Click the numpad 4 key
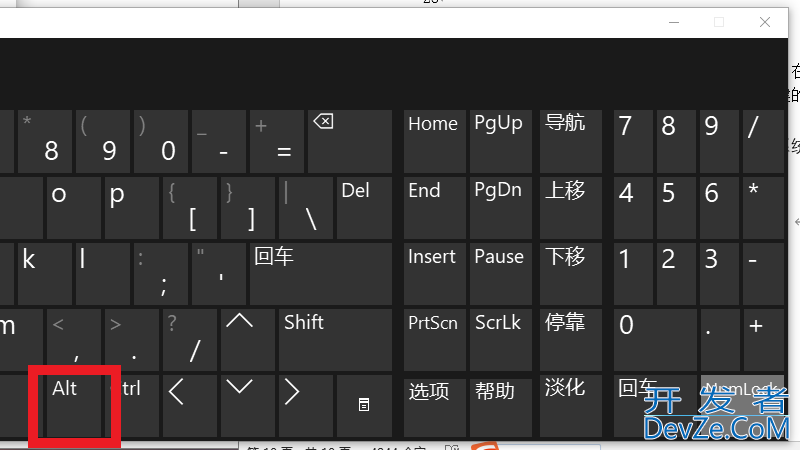 633,208
